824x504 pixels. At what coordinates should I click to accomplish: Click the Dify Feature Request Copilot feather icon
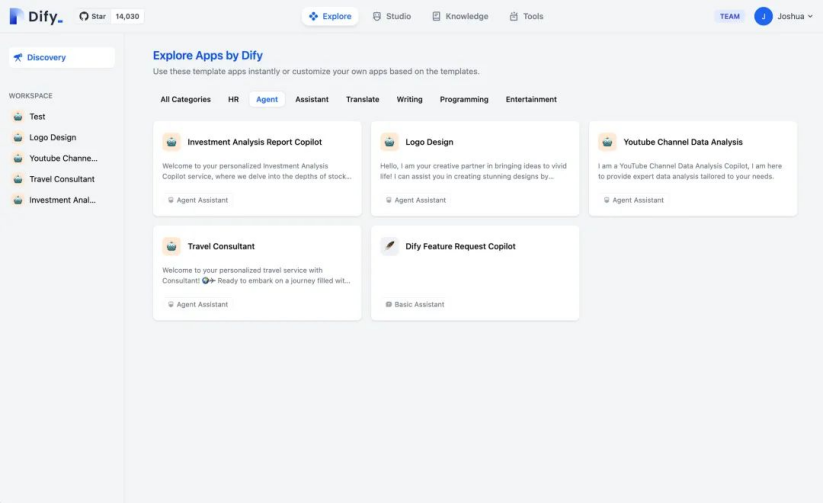[390, 246]
